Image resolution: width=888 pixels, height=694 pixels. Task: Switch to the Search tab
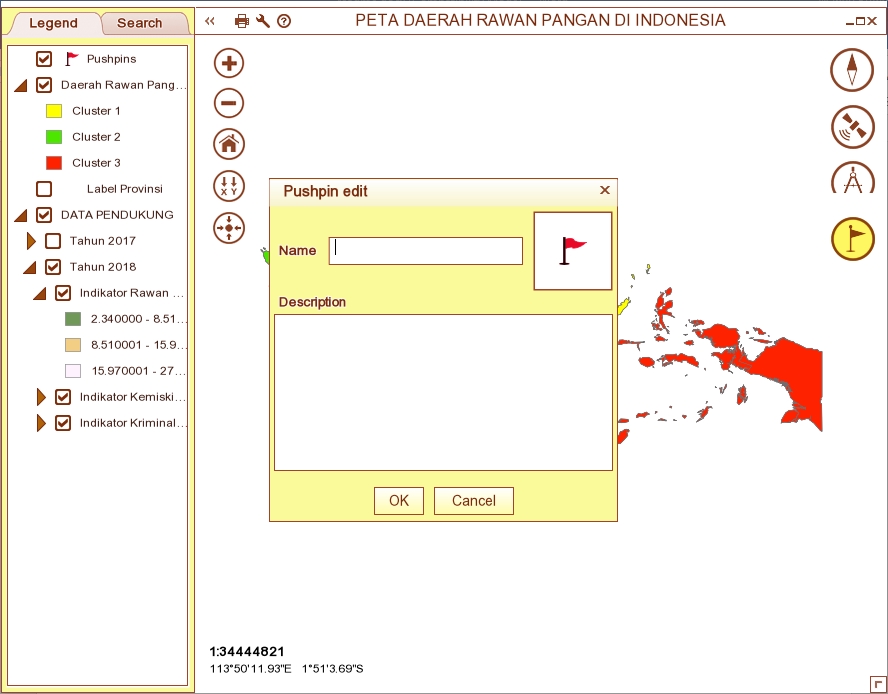139,23
